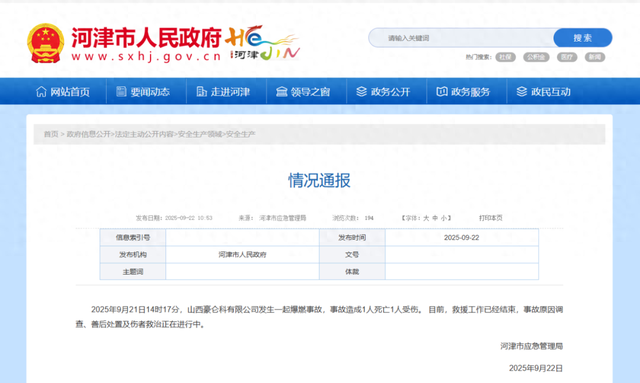The height and width of the screenshot is (383, 640).
Task: Click the 河津市人民政府 site title text
Action: tap(146, 38)
